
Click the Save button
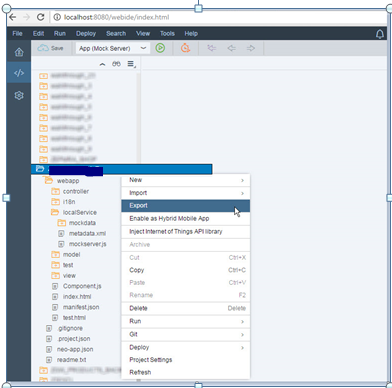point(50,48)
